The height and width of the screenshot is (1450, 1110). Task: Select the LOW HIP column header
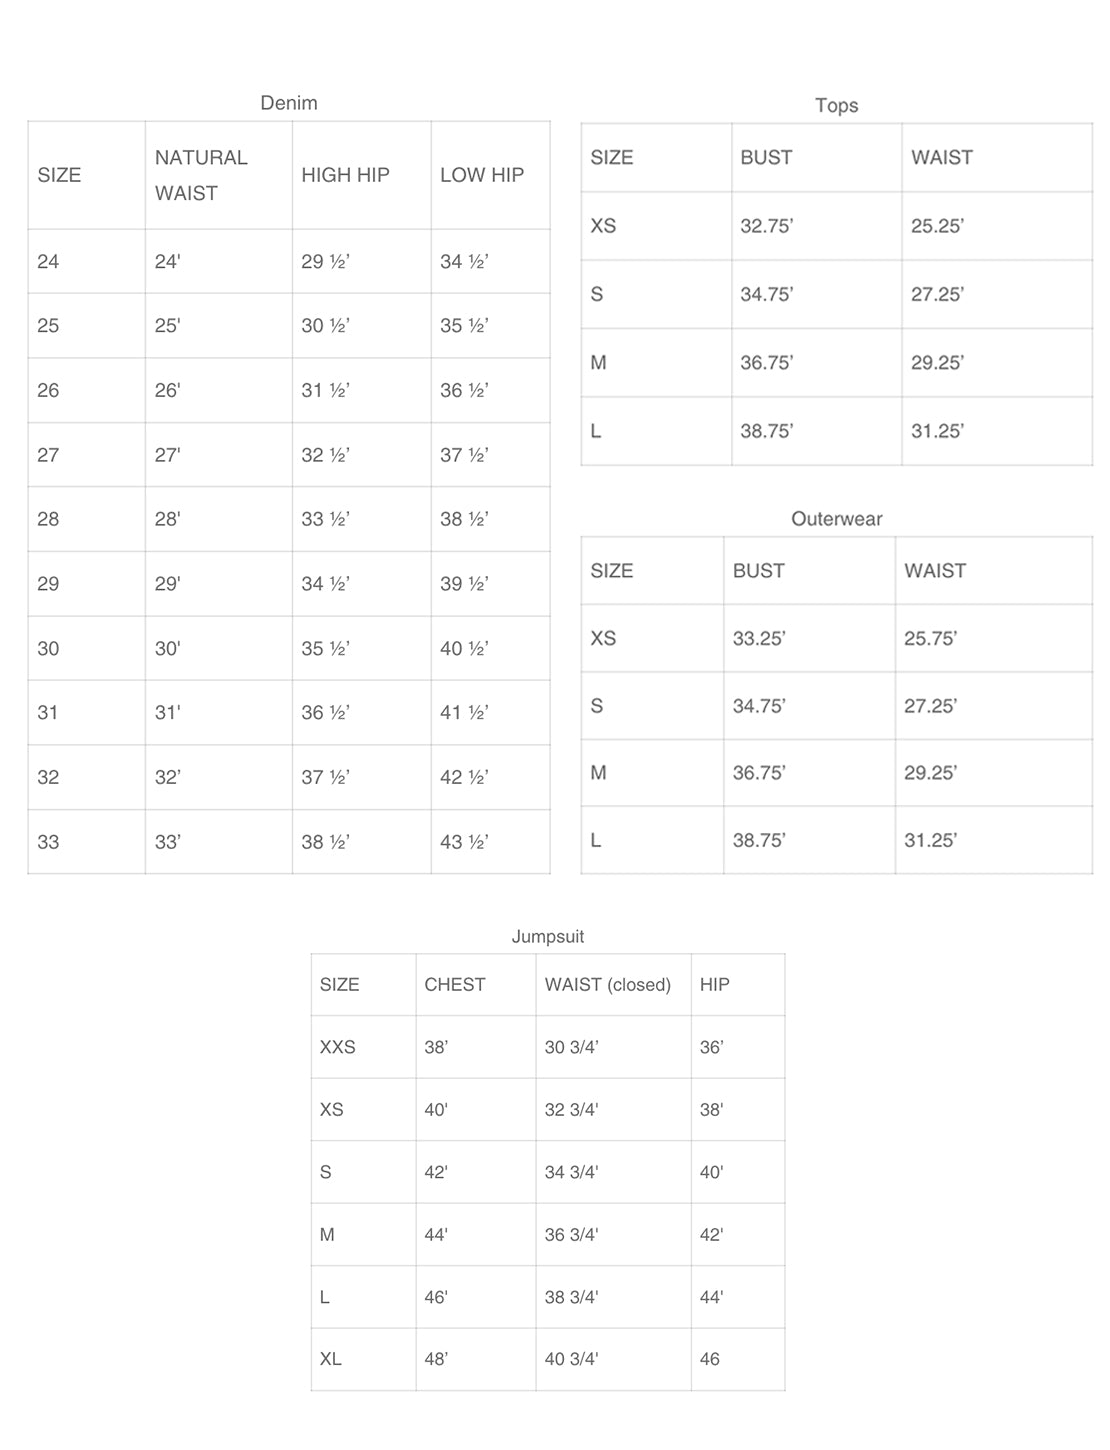click(481, 175)
